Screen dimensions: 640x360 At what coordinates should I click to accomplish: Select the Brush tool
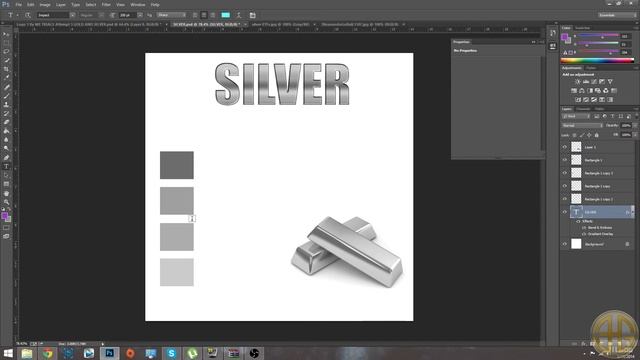click(6, 96)
